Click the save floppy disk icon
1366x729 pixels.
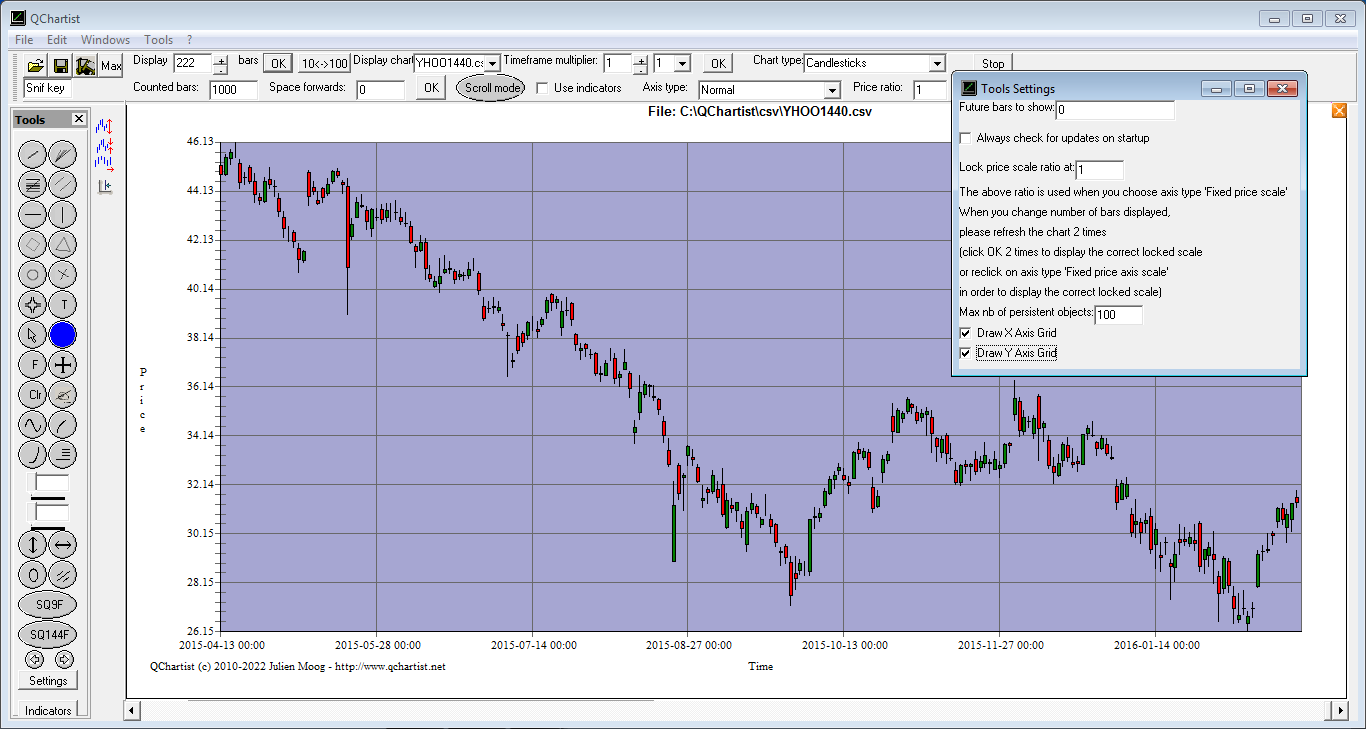[61, 65]
